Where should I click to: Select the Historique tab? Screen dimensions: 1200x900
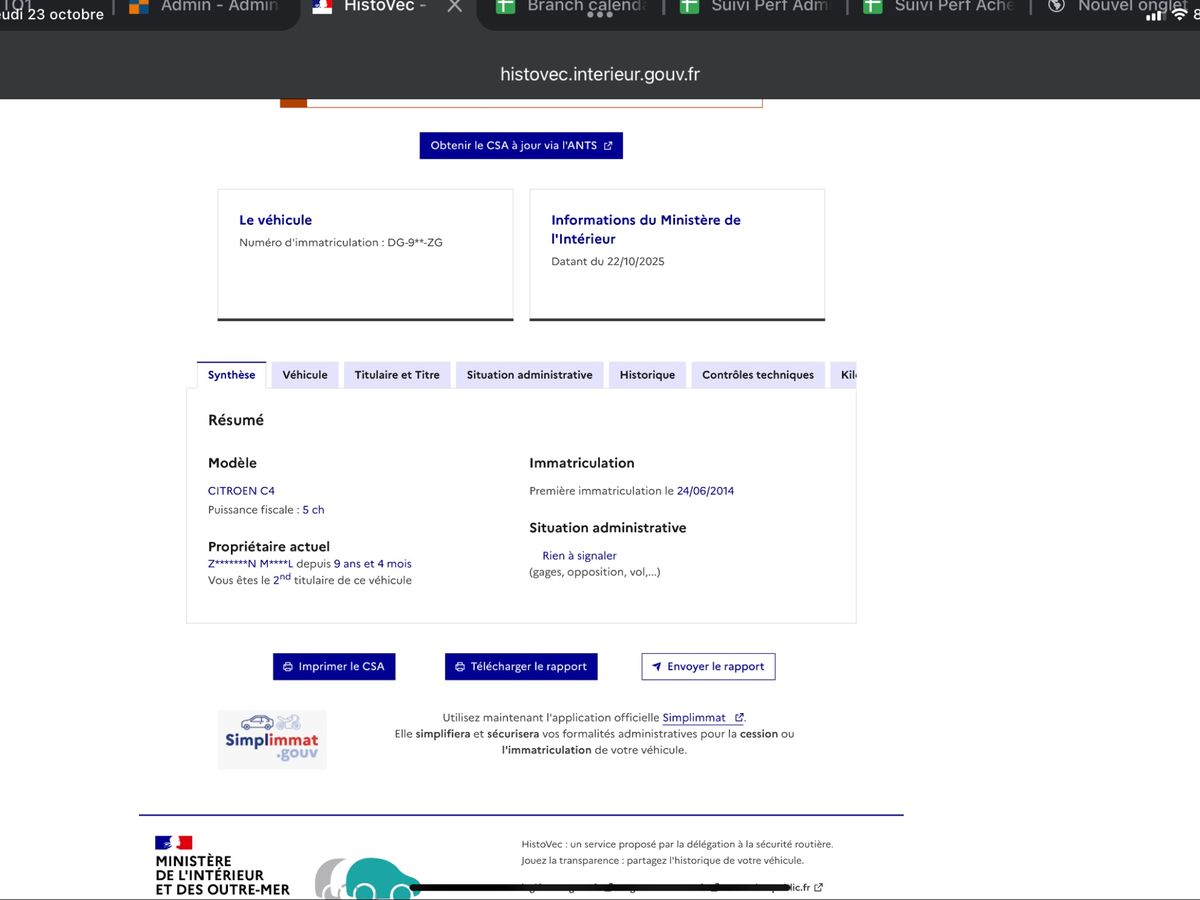coord(647,374)
